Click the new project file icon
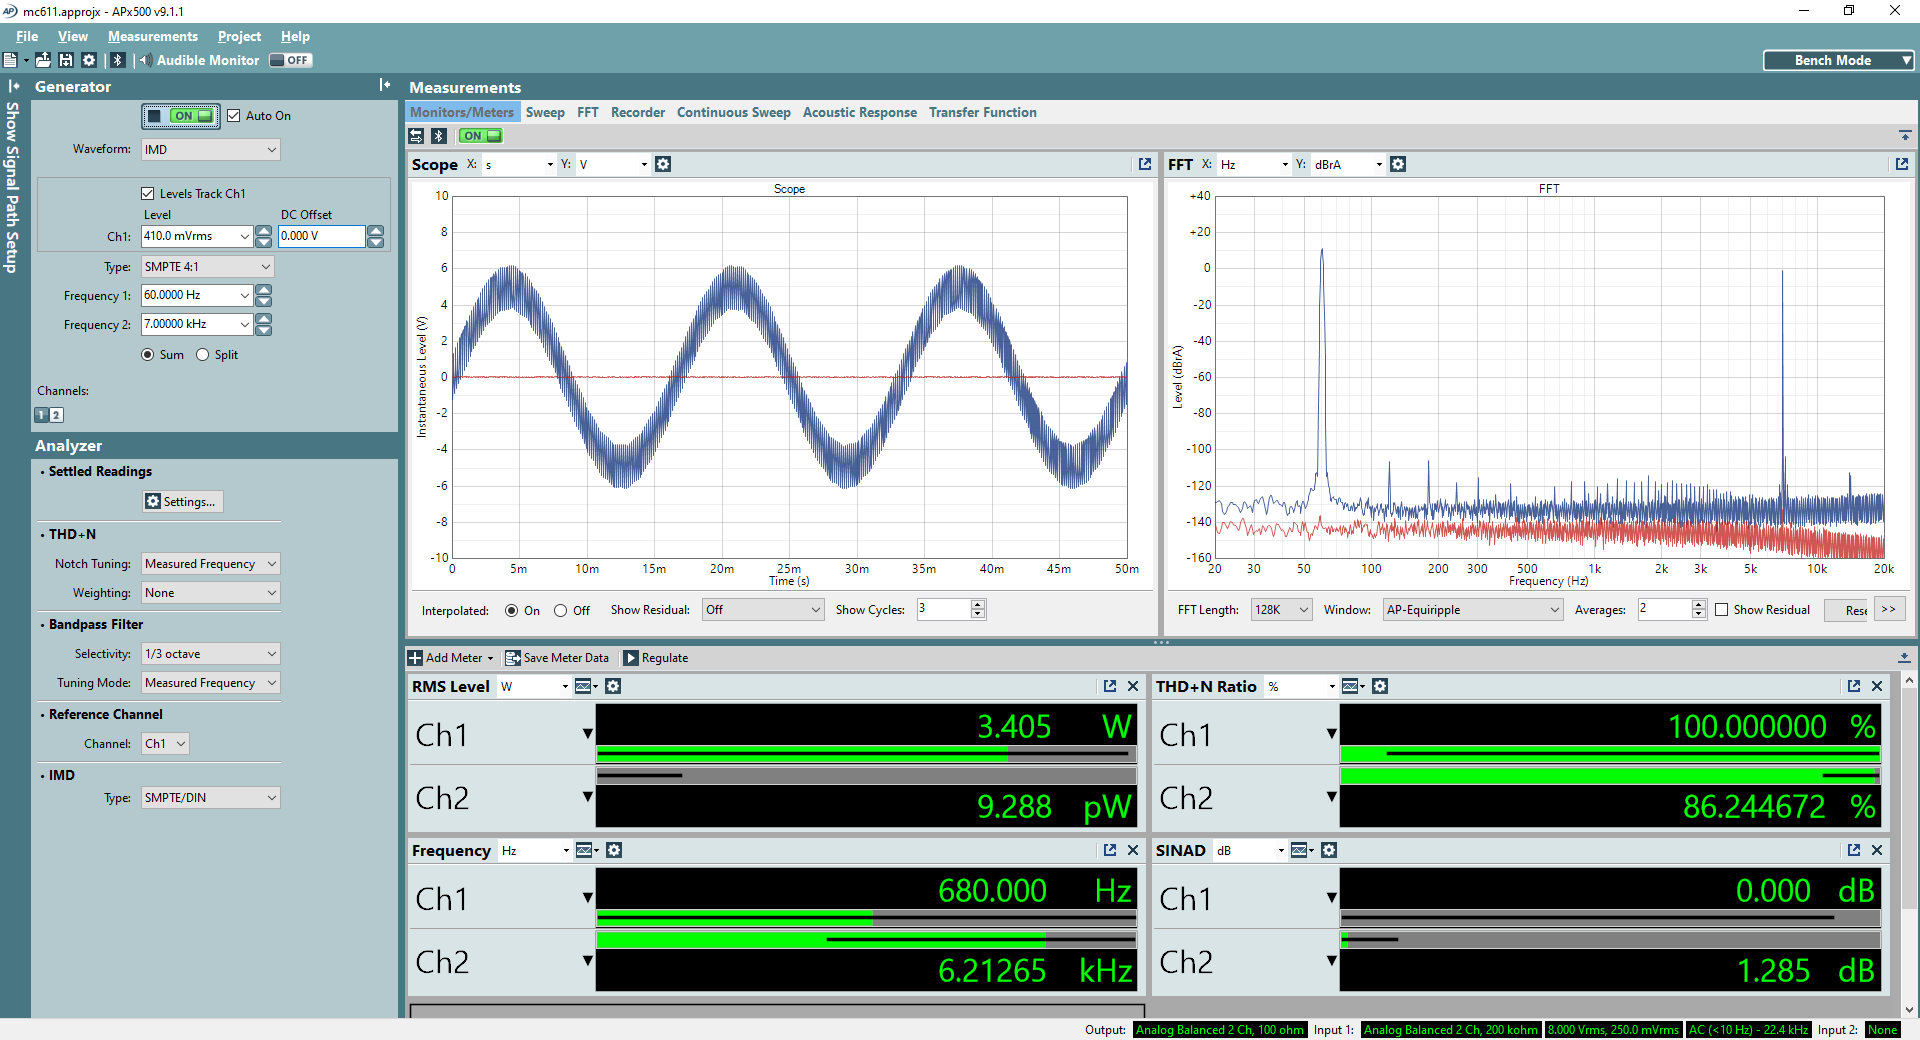Image resolution: width=1920 pixels, height=1040 pixels. click(10, 60)
